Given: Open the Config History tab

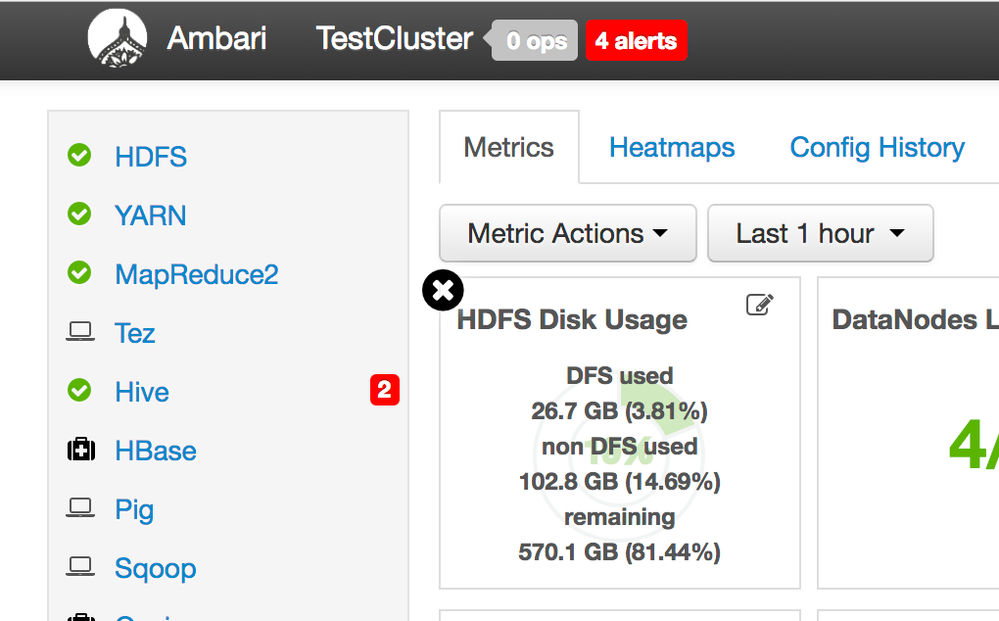Looking at the screenshot, I should click(876, 147).
